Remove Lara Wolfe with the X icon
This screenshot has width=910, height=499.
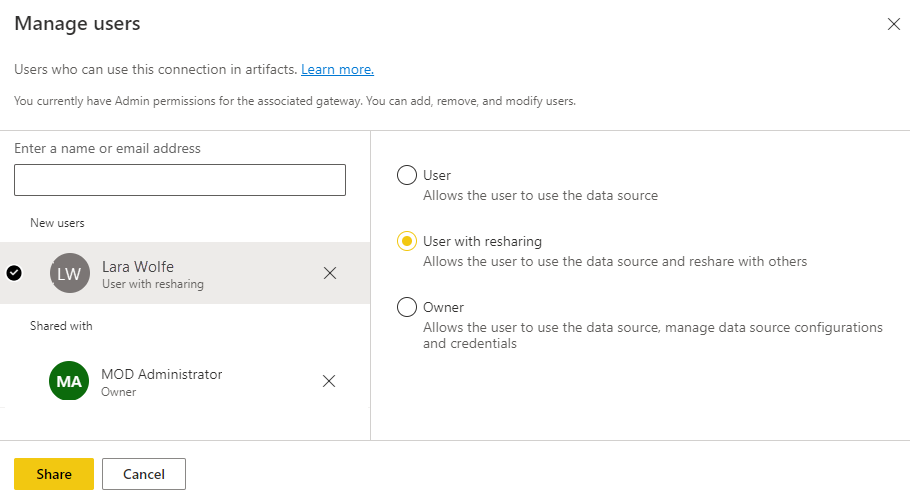330,273
